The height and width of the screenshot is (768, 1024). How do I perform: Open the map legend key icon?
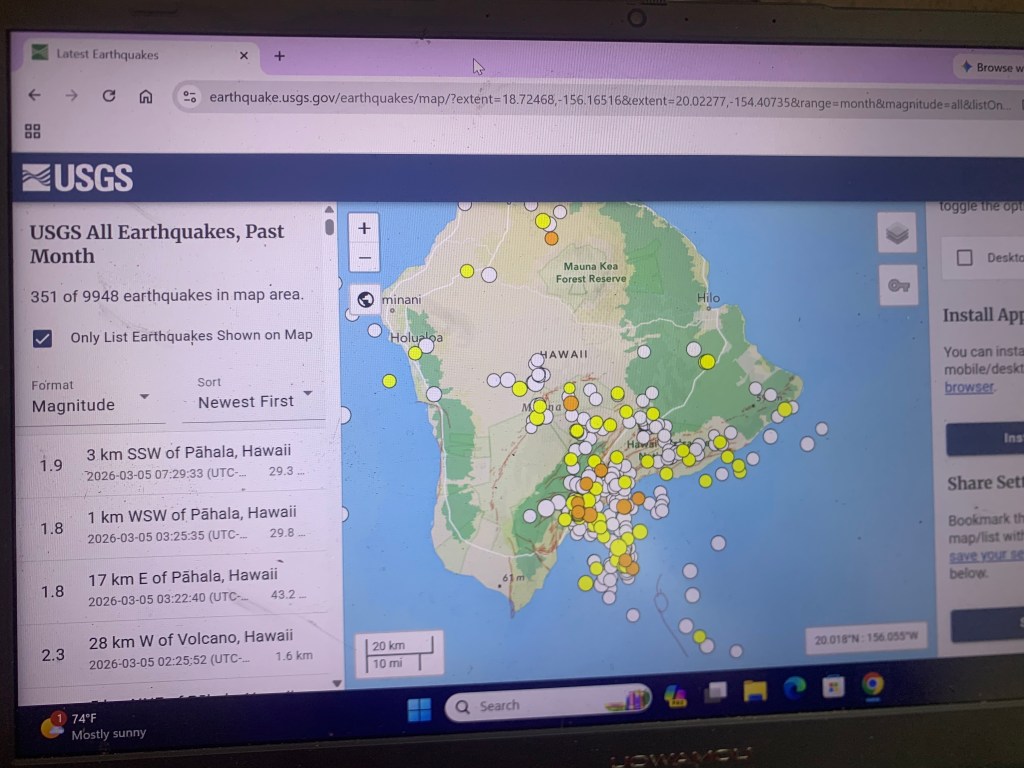pos(897,286)
